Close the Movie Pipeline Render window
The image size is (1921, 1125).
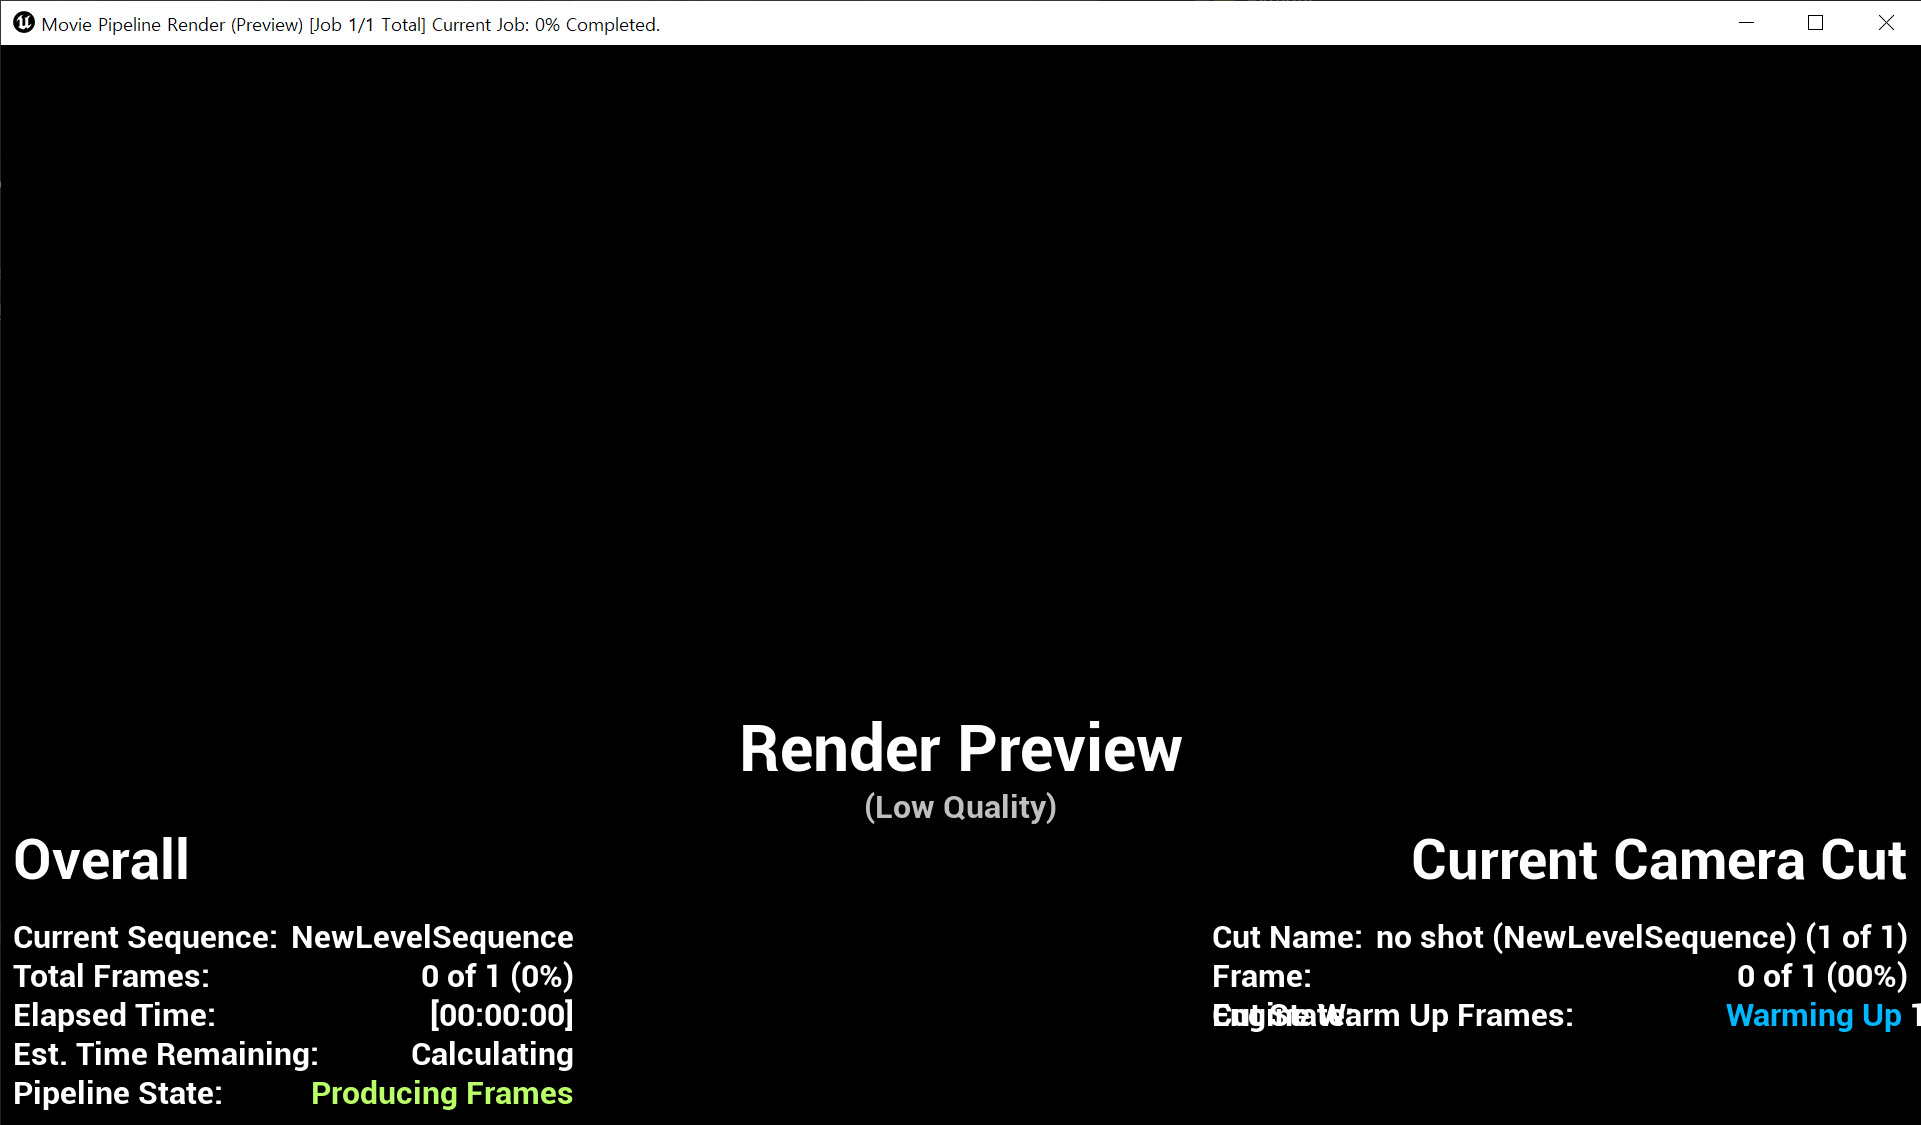[1885, 23]
